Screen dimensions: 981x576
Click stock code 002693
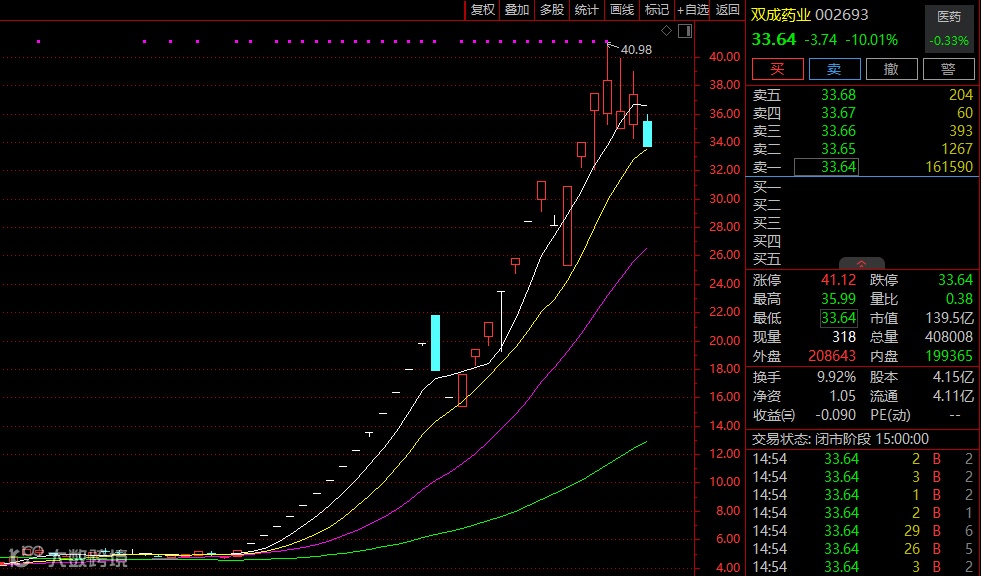point(841,15)
